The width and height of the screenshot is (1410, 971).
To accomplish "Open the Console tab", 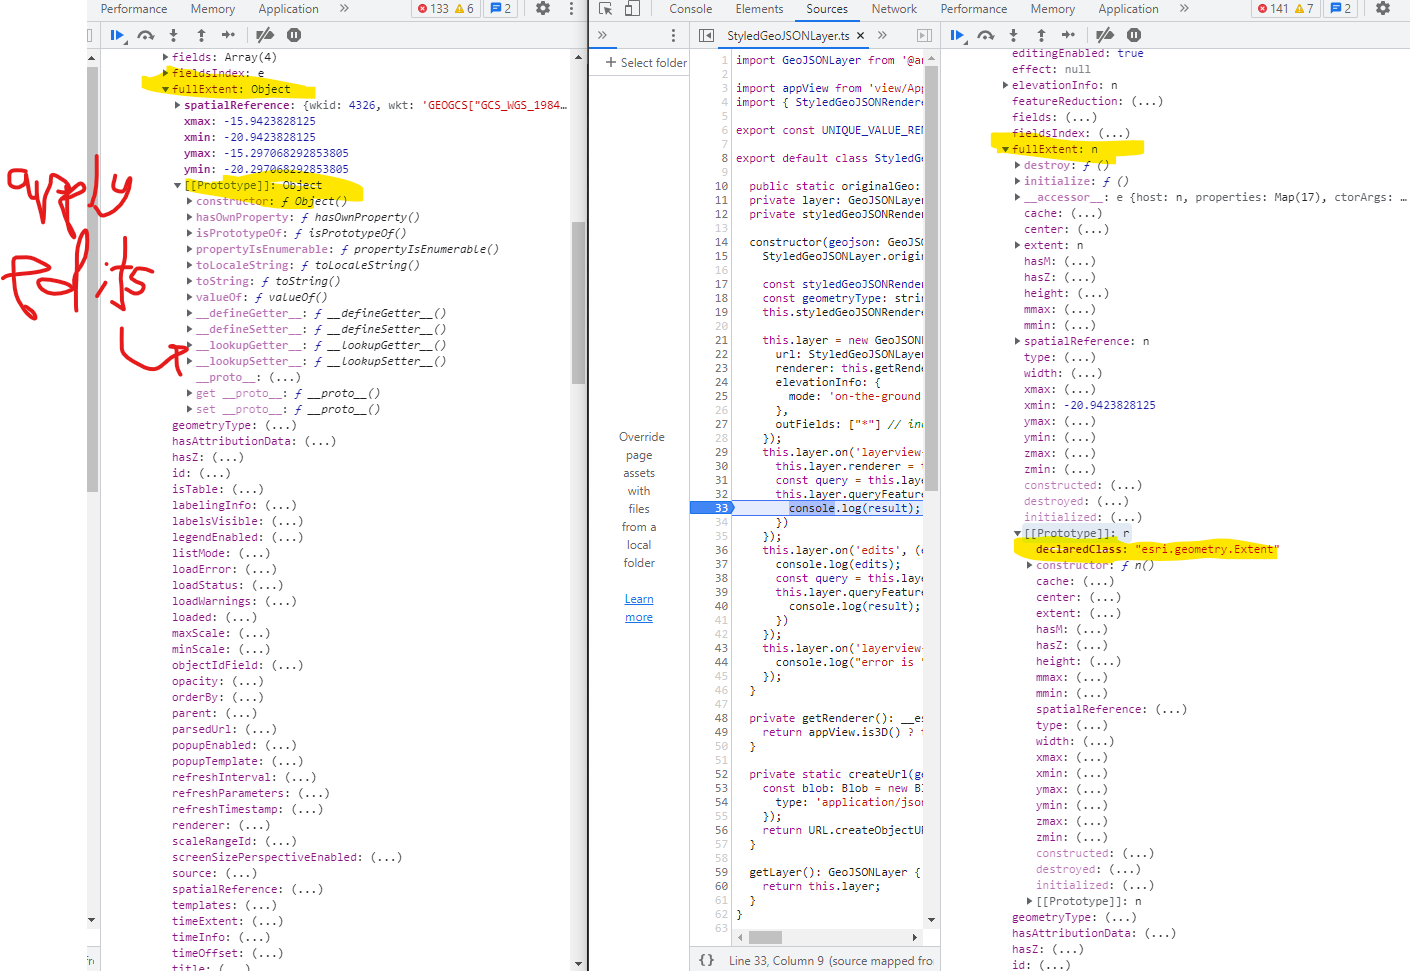I will click(x=690, y=9).
